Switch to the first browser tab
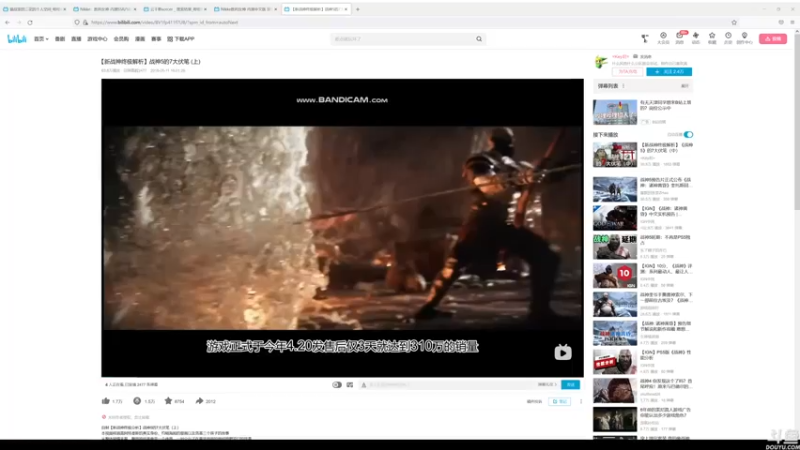 (x=35, y=9)
